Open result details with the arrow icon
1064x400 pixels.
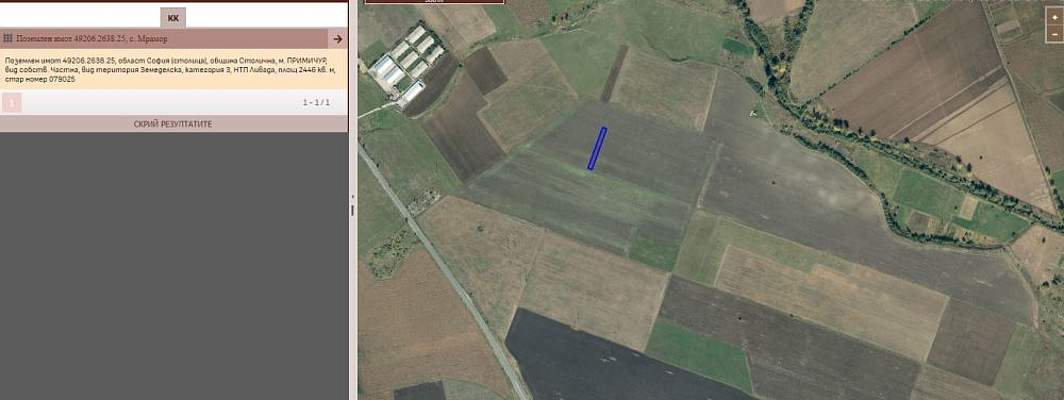[337, 39]
